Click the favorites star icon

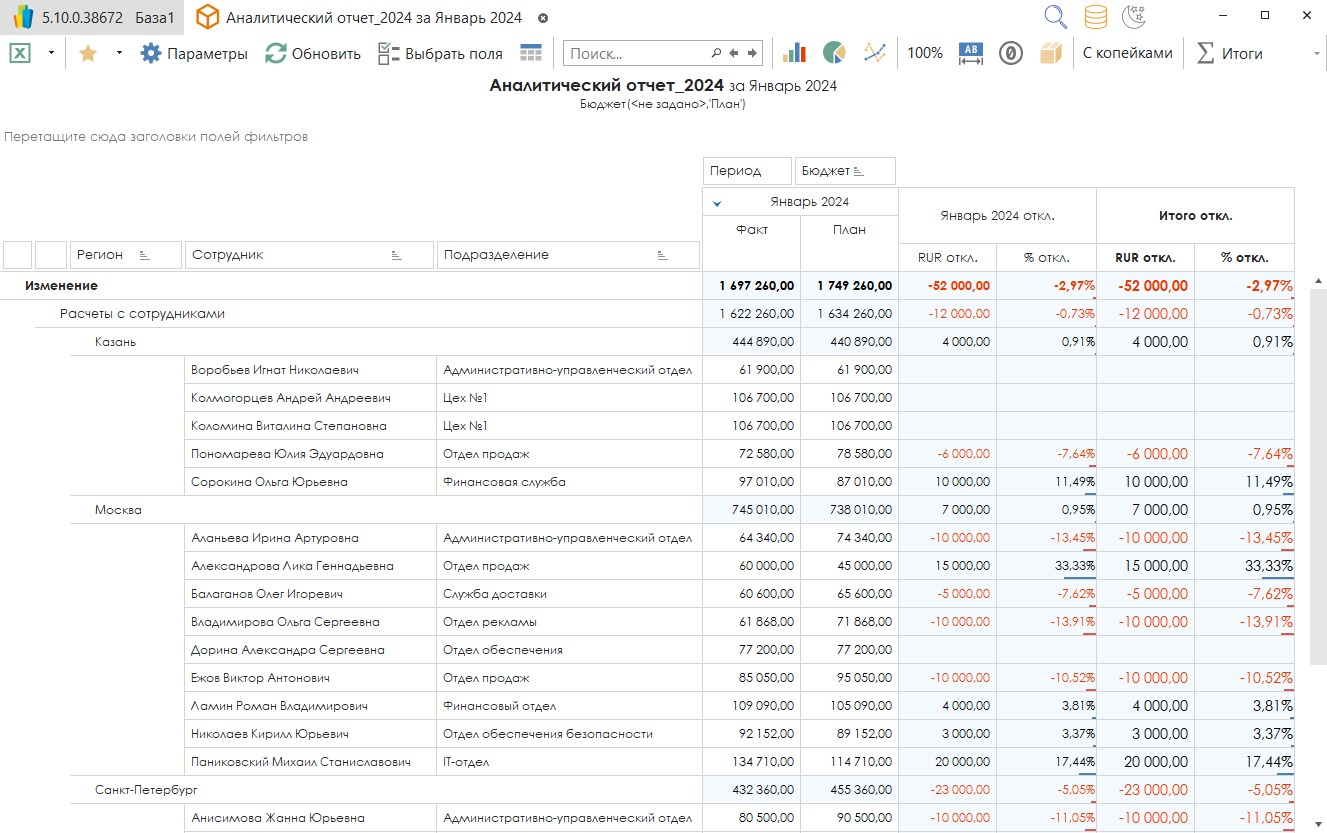click(x=88, y=54)
